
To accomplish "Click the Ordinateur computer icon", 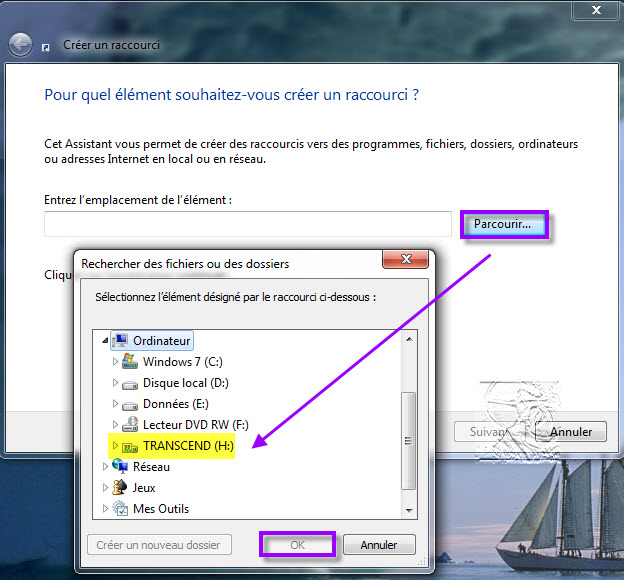I will tap(120, 341).
